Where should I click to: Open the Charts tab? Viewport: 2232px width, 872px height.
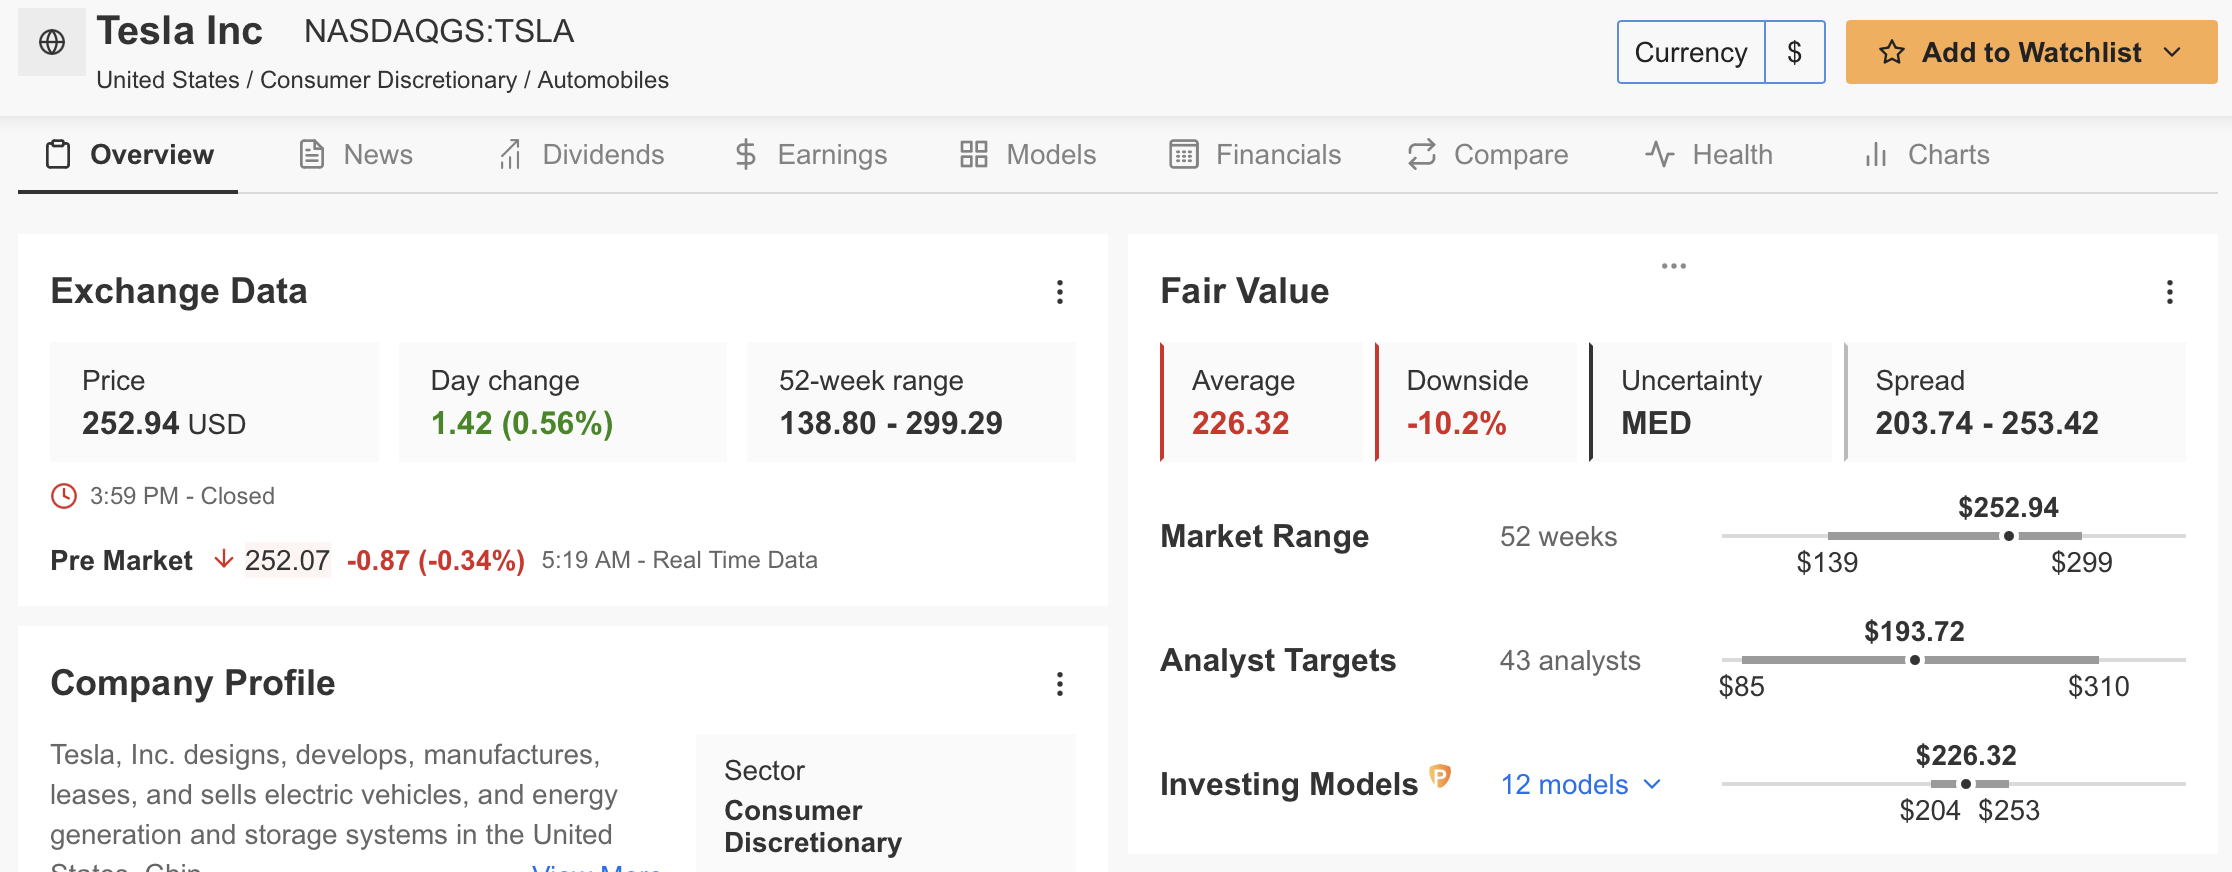click(x=1926, y=155)
